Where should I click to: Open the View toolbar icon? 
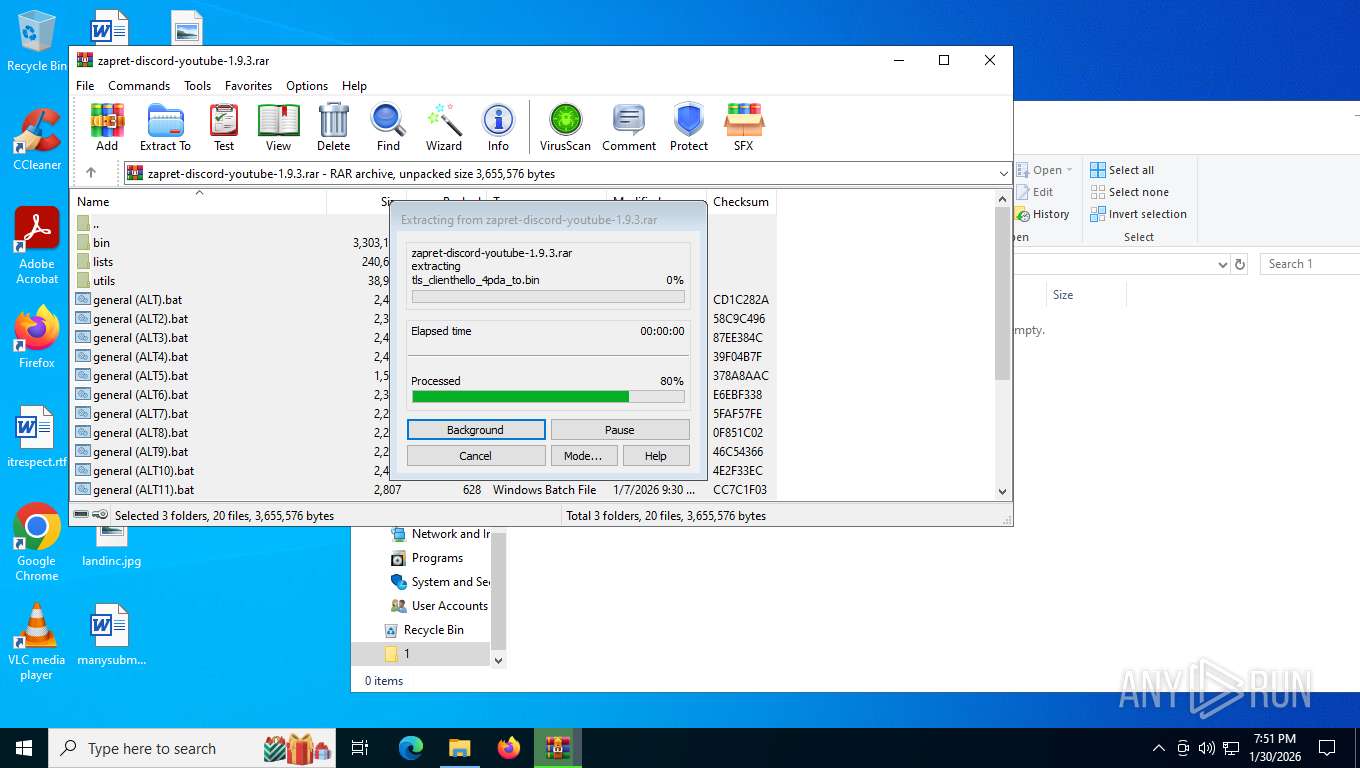pos(278,127)
